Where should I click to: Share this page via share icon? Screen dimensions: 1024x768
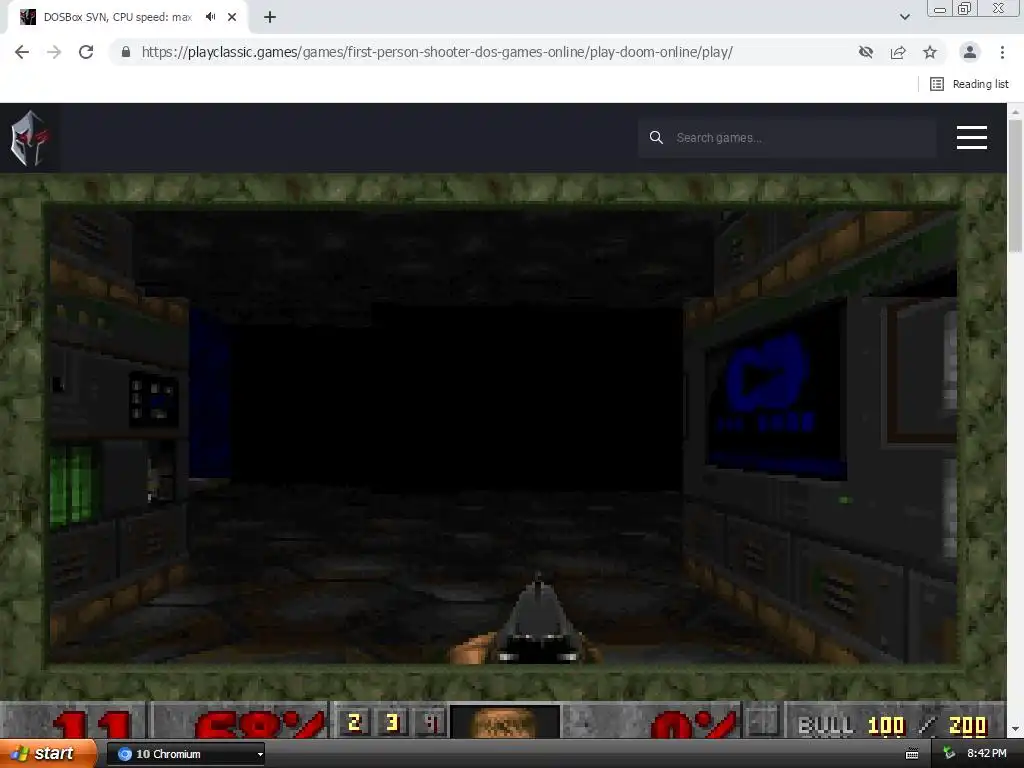point(898,52)
